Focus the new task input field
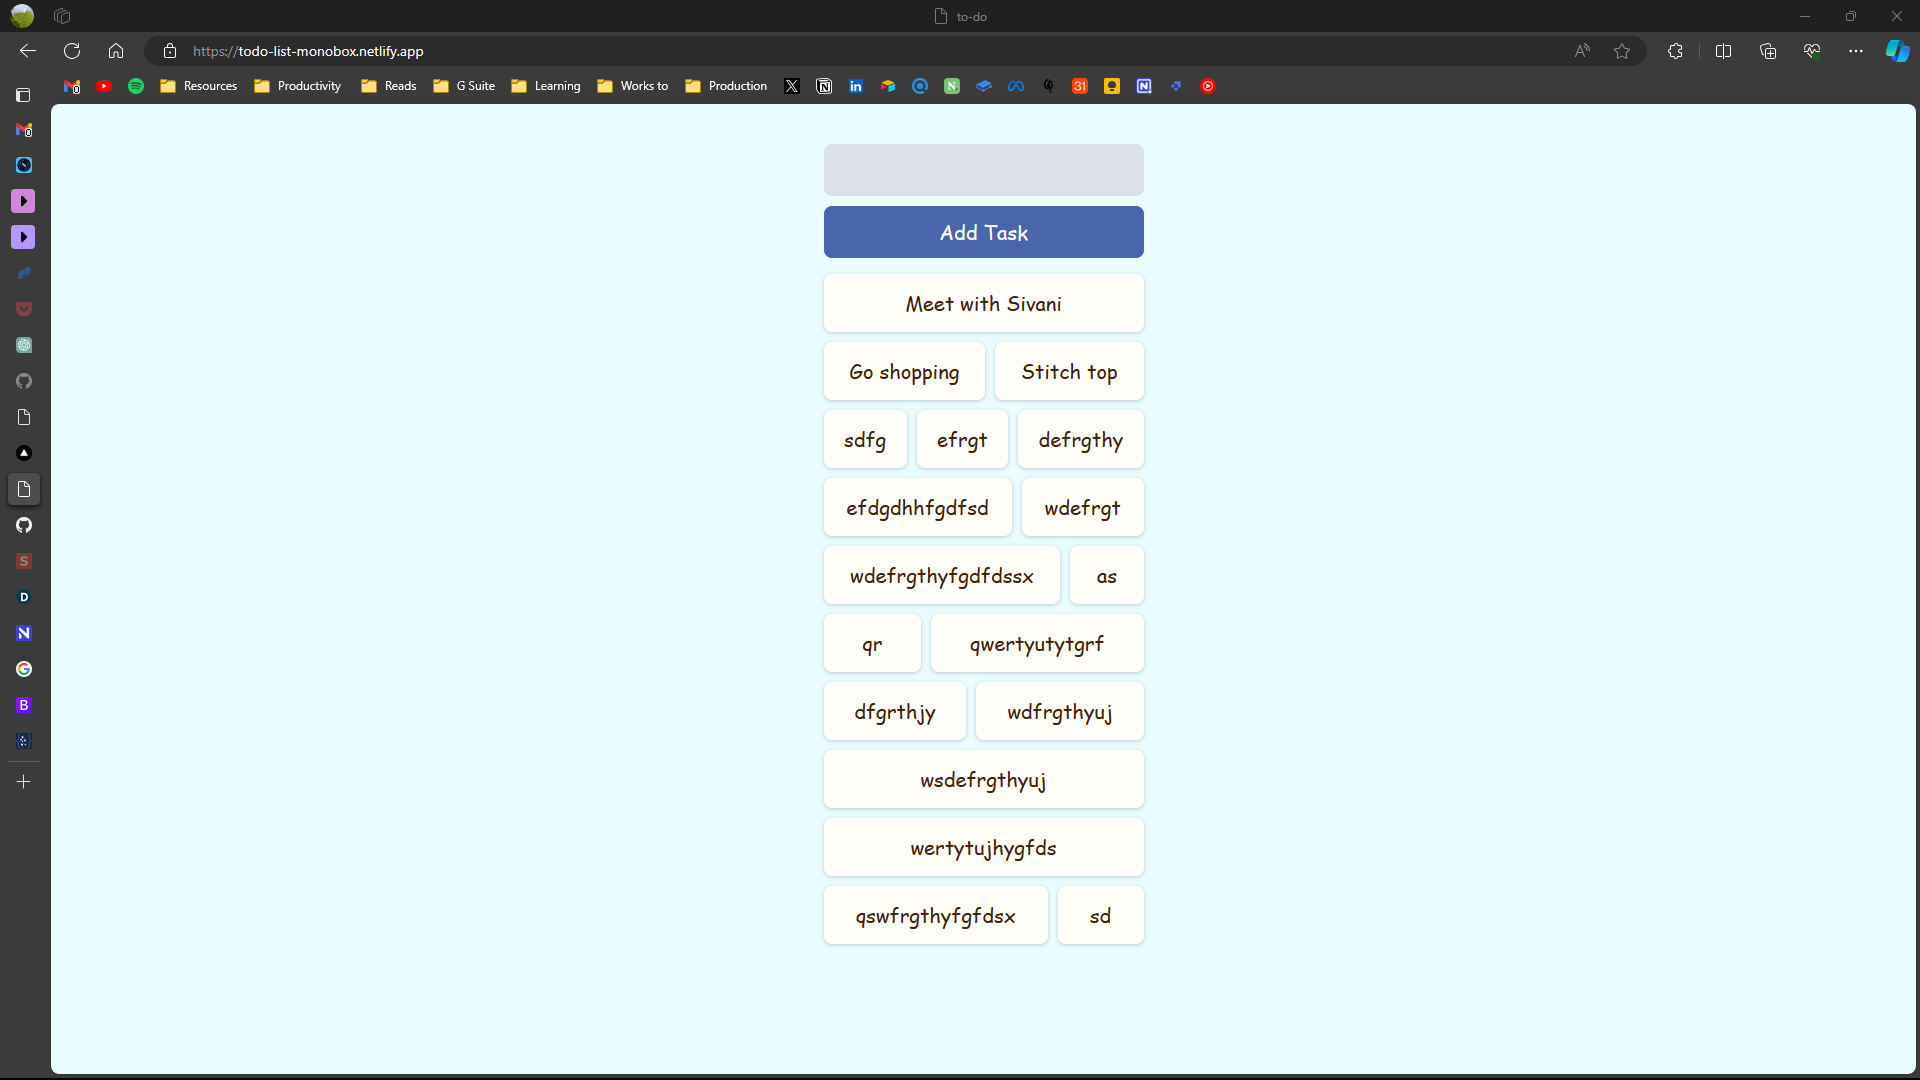The height and width of the screenshot is (1080, 1920). click(983, 170)
